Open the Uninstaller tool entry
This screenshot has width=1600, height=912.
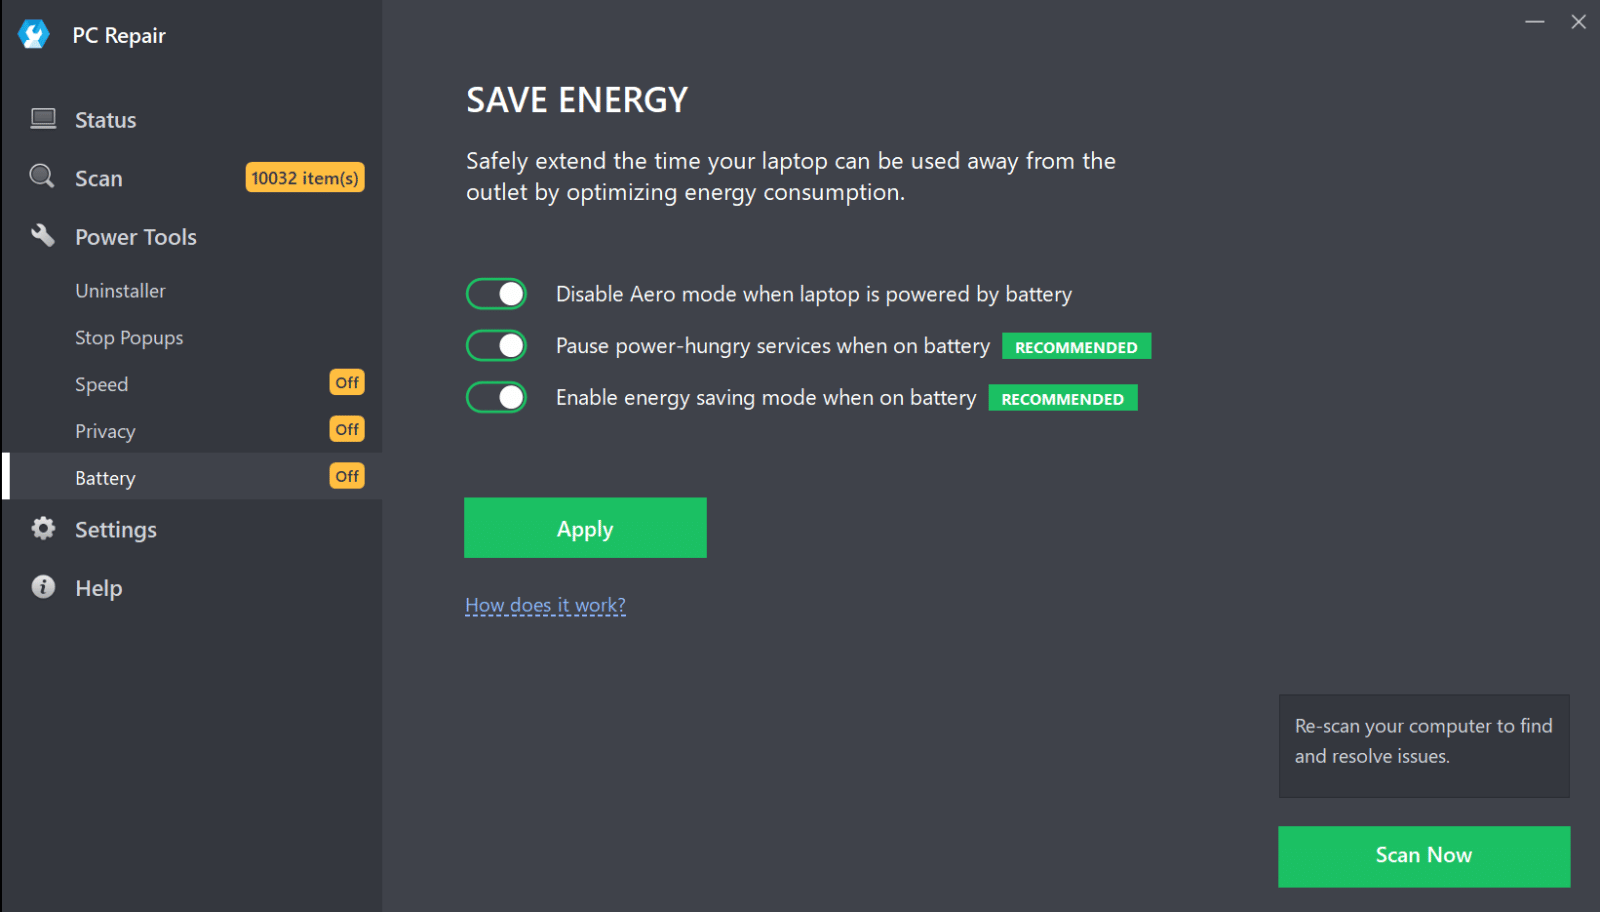(x=120, y=290)
